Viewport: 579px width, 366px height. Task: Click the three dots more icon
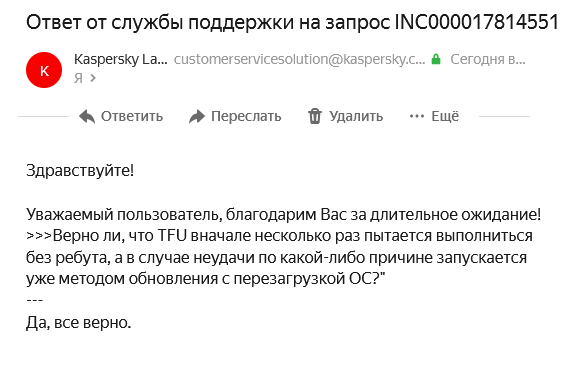coord(417,116)
